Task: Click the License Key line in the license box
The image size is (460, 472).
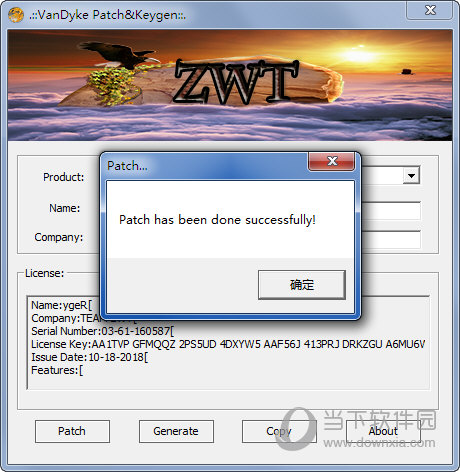Action: pos(228,344)
